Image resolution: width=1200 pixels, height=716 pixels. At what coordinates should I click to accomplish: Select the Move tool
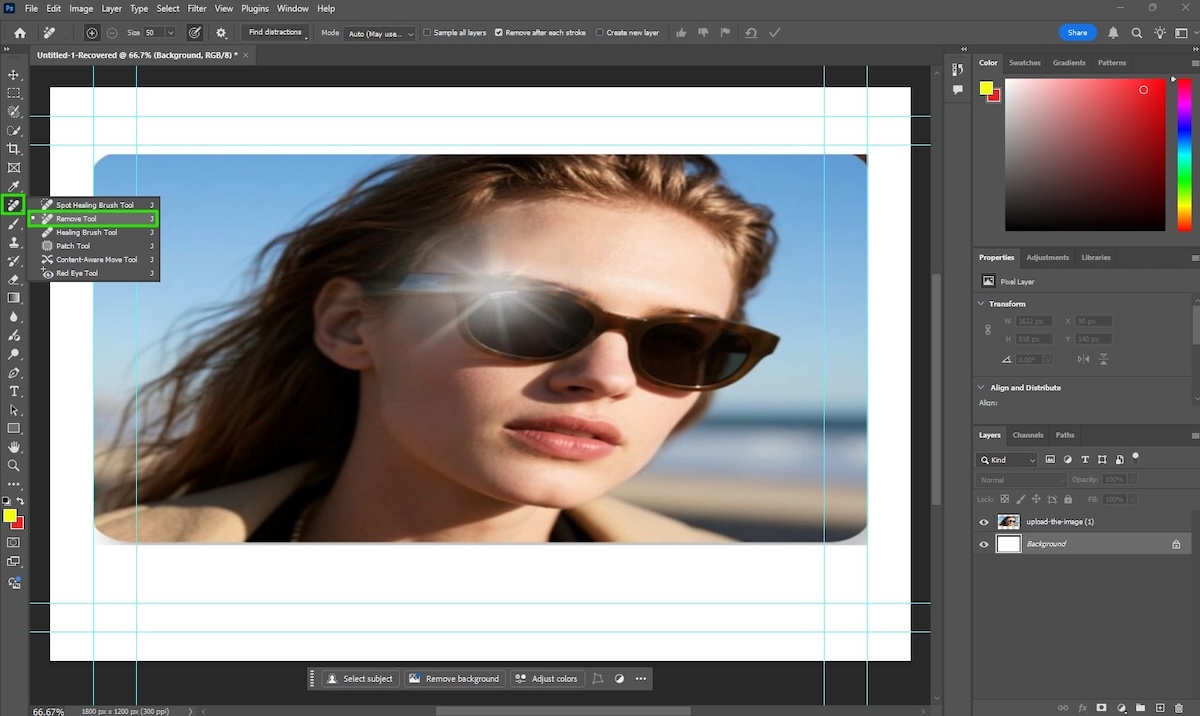coord(14,75)
